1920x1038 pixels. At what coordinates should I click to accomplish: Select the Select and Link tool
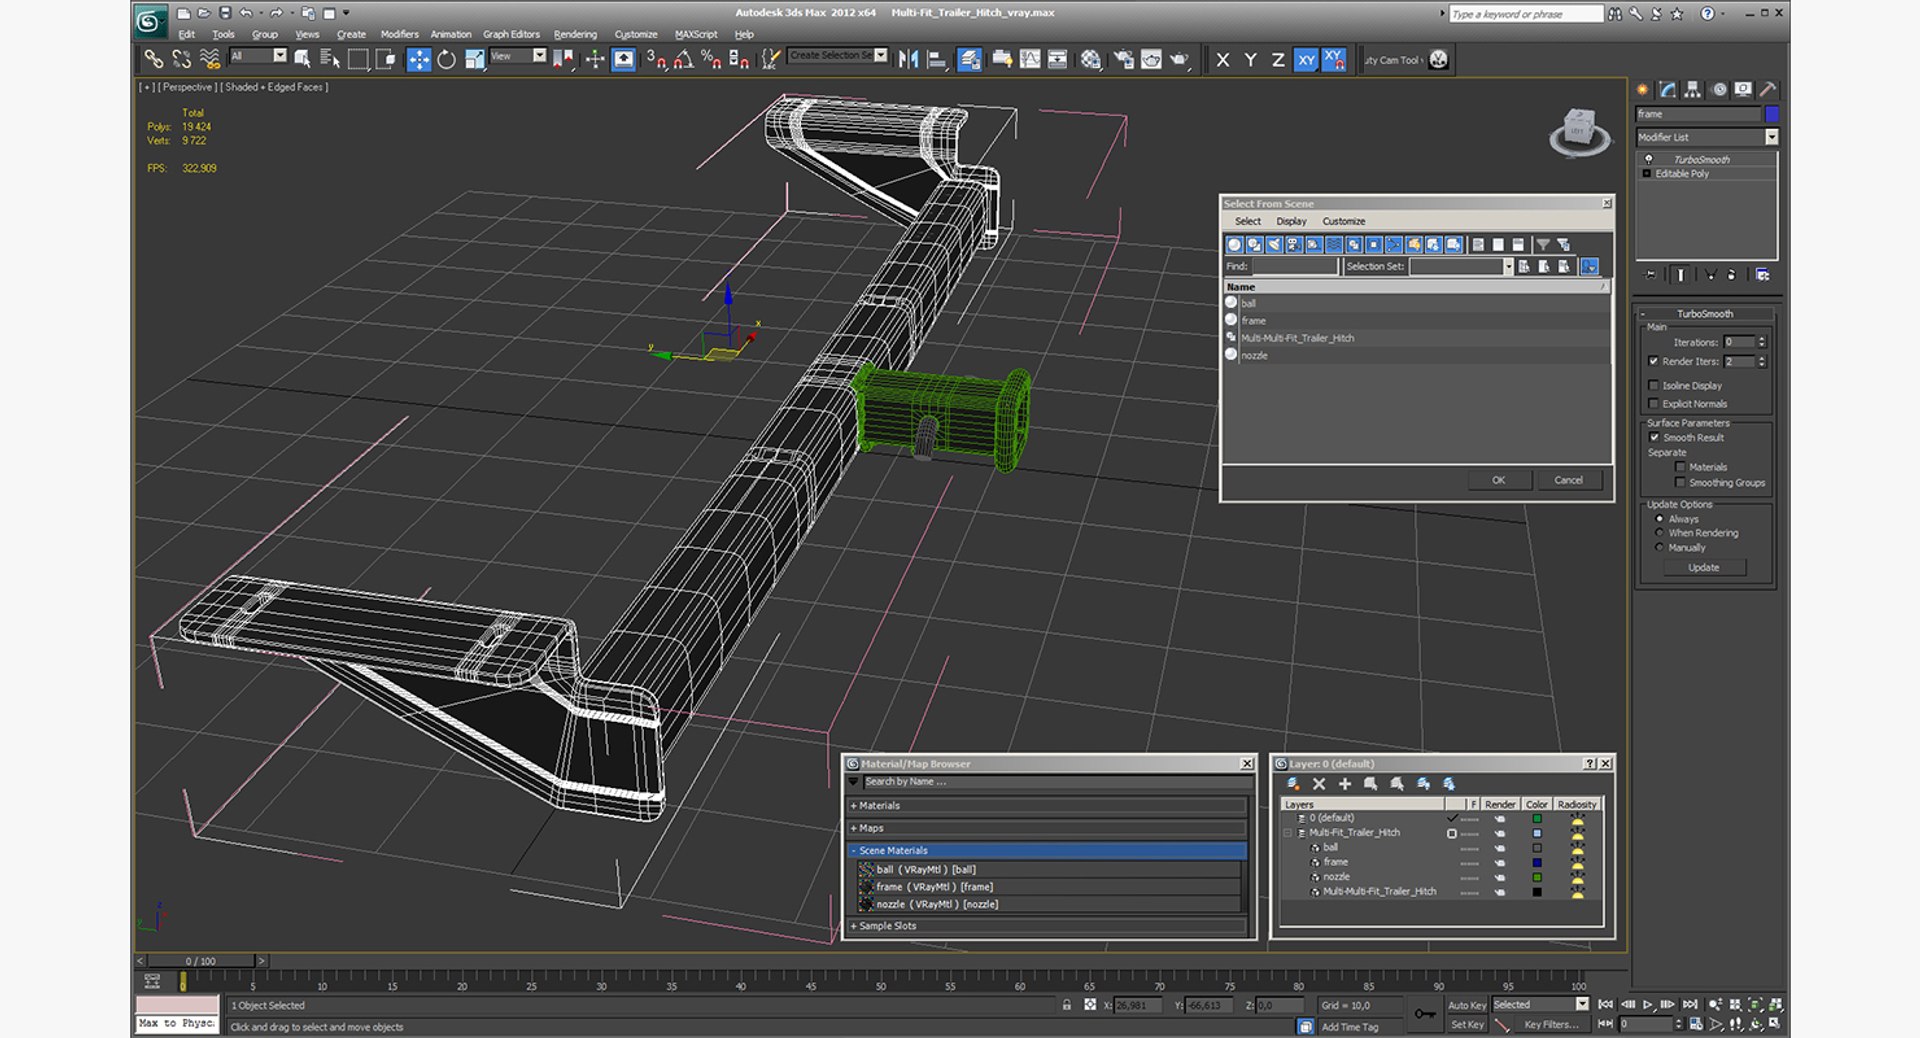pyautogui.click(x=153, y=59)
